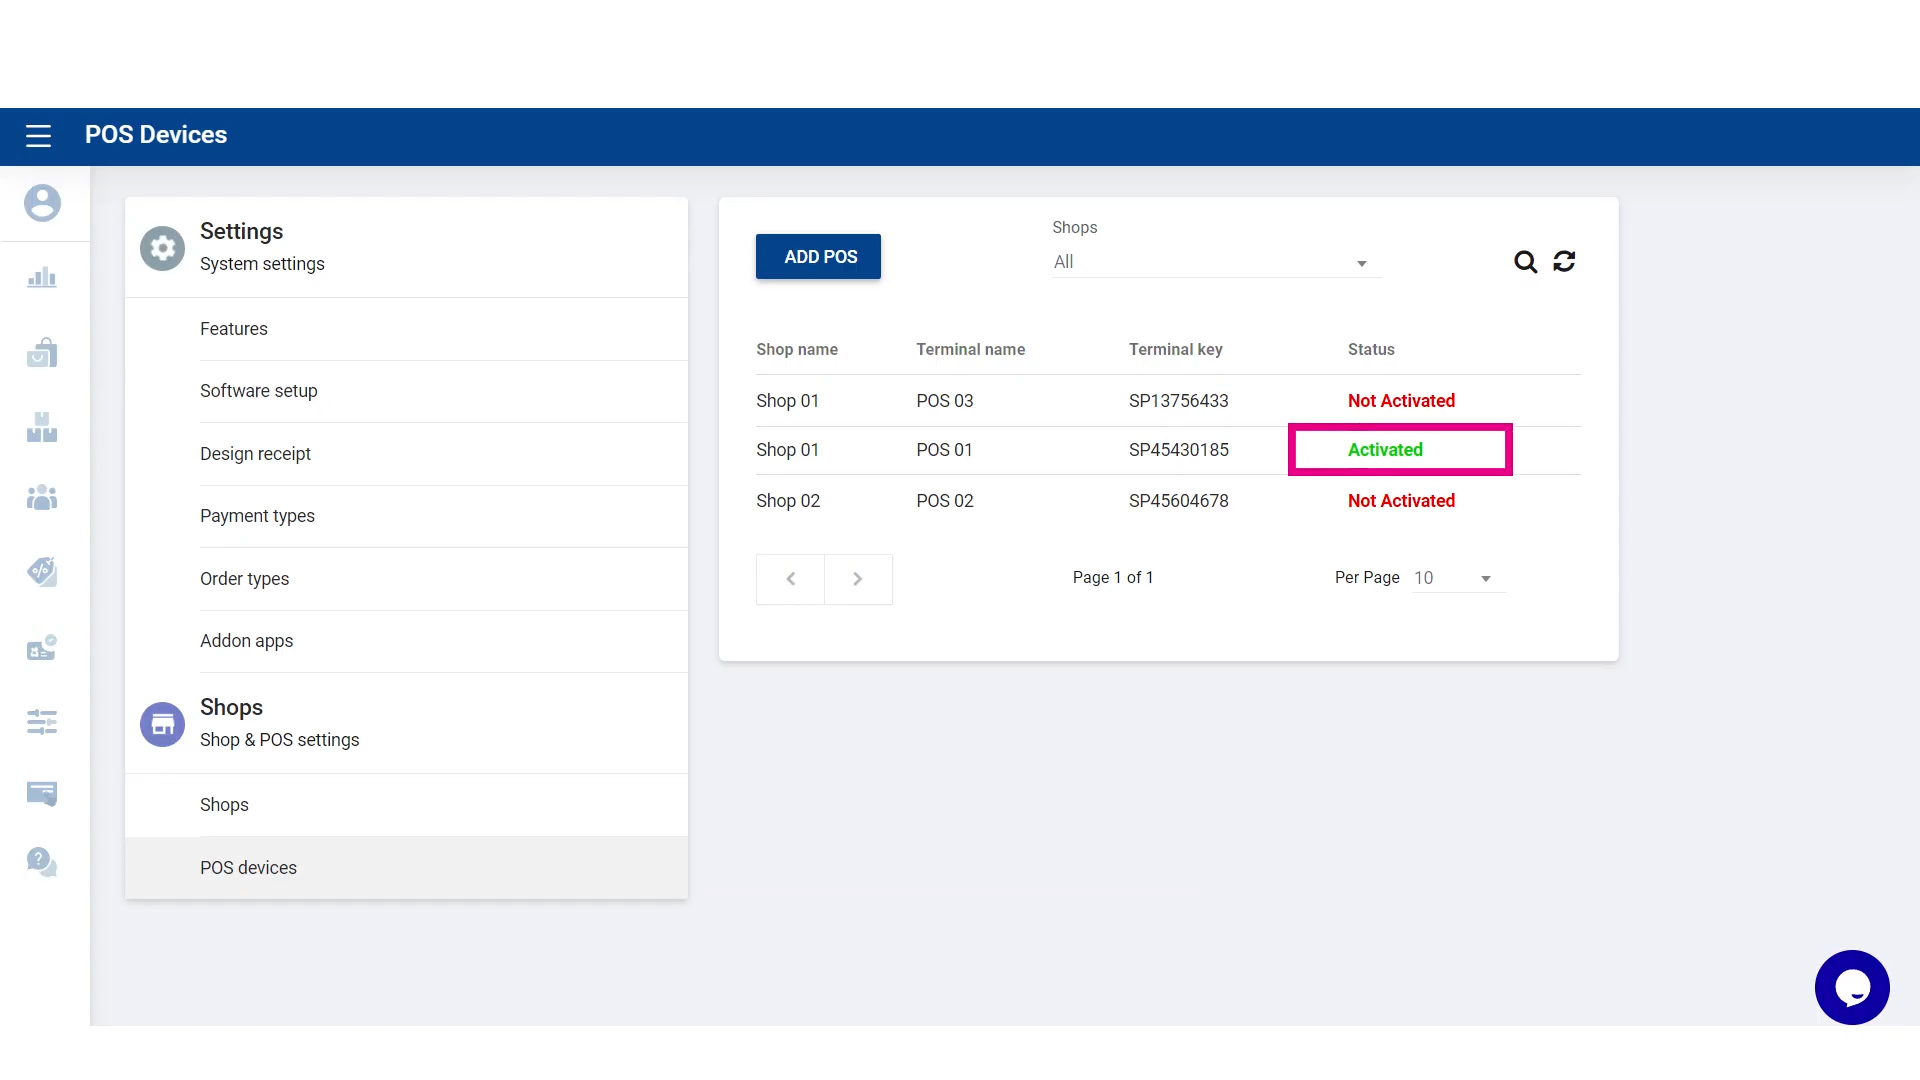Expand the Shops filter dropdown

coord(1216,262)
